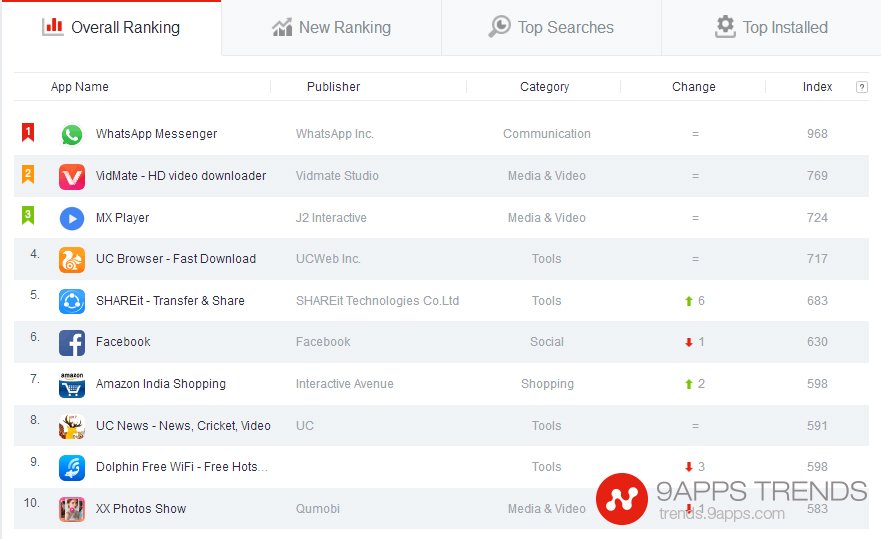Click the Index column header
This screenshot has width=881, height=539.
click(x=818, y=87)
